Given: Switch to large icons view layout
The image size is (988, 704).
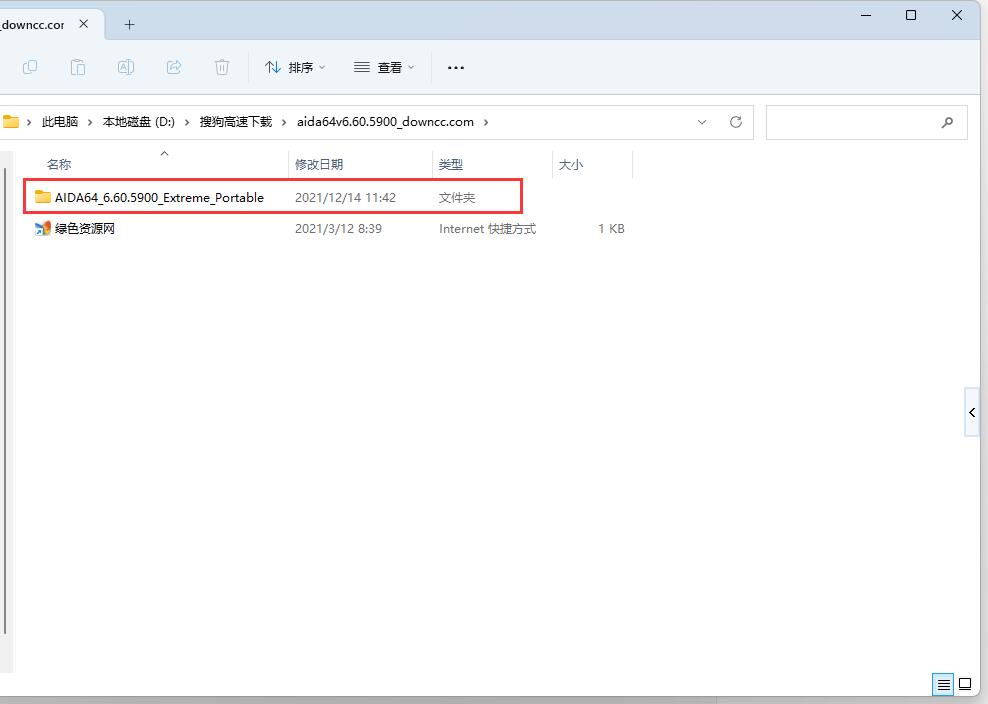Looking at the screenshot, I should [965, 685].
